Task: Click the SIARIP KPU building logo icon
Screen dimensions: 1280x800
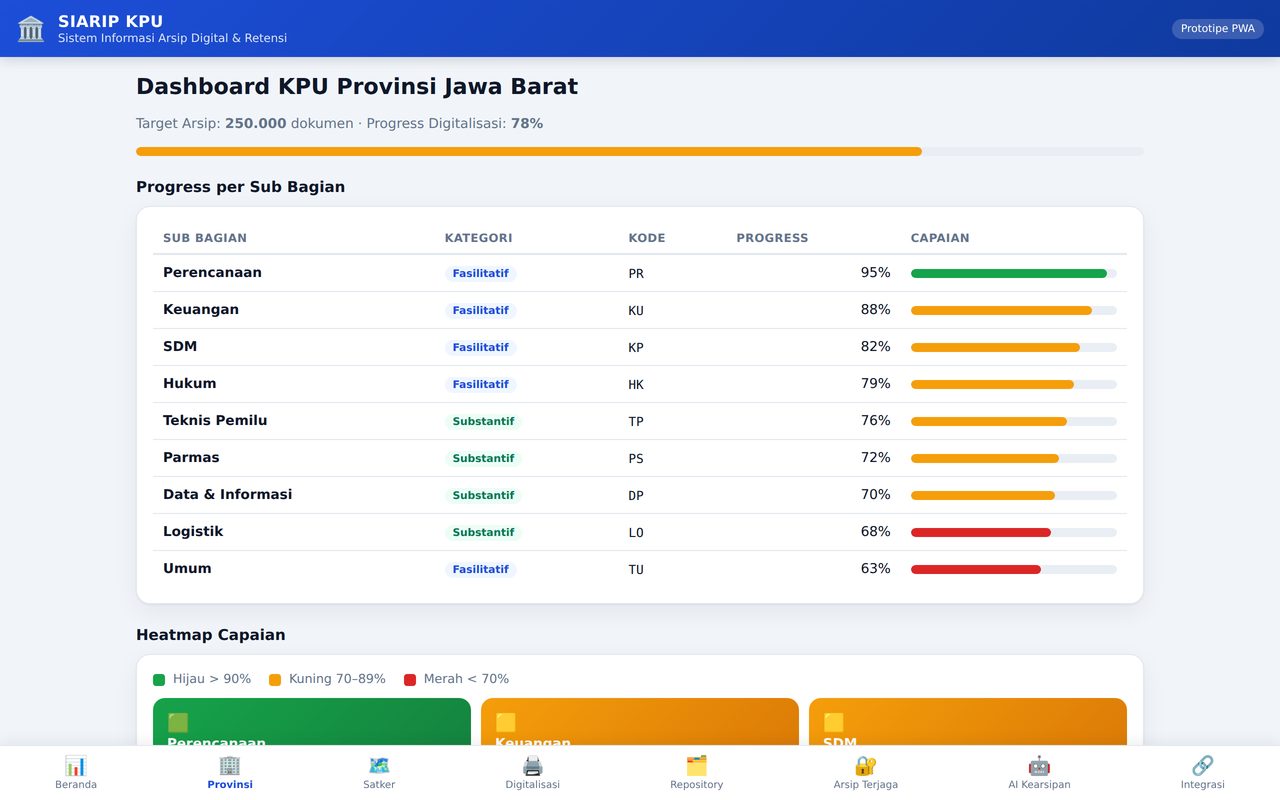Action: click(x=31, y=29)
